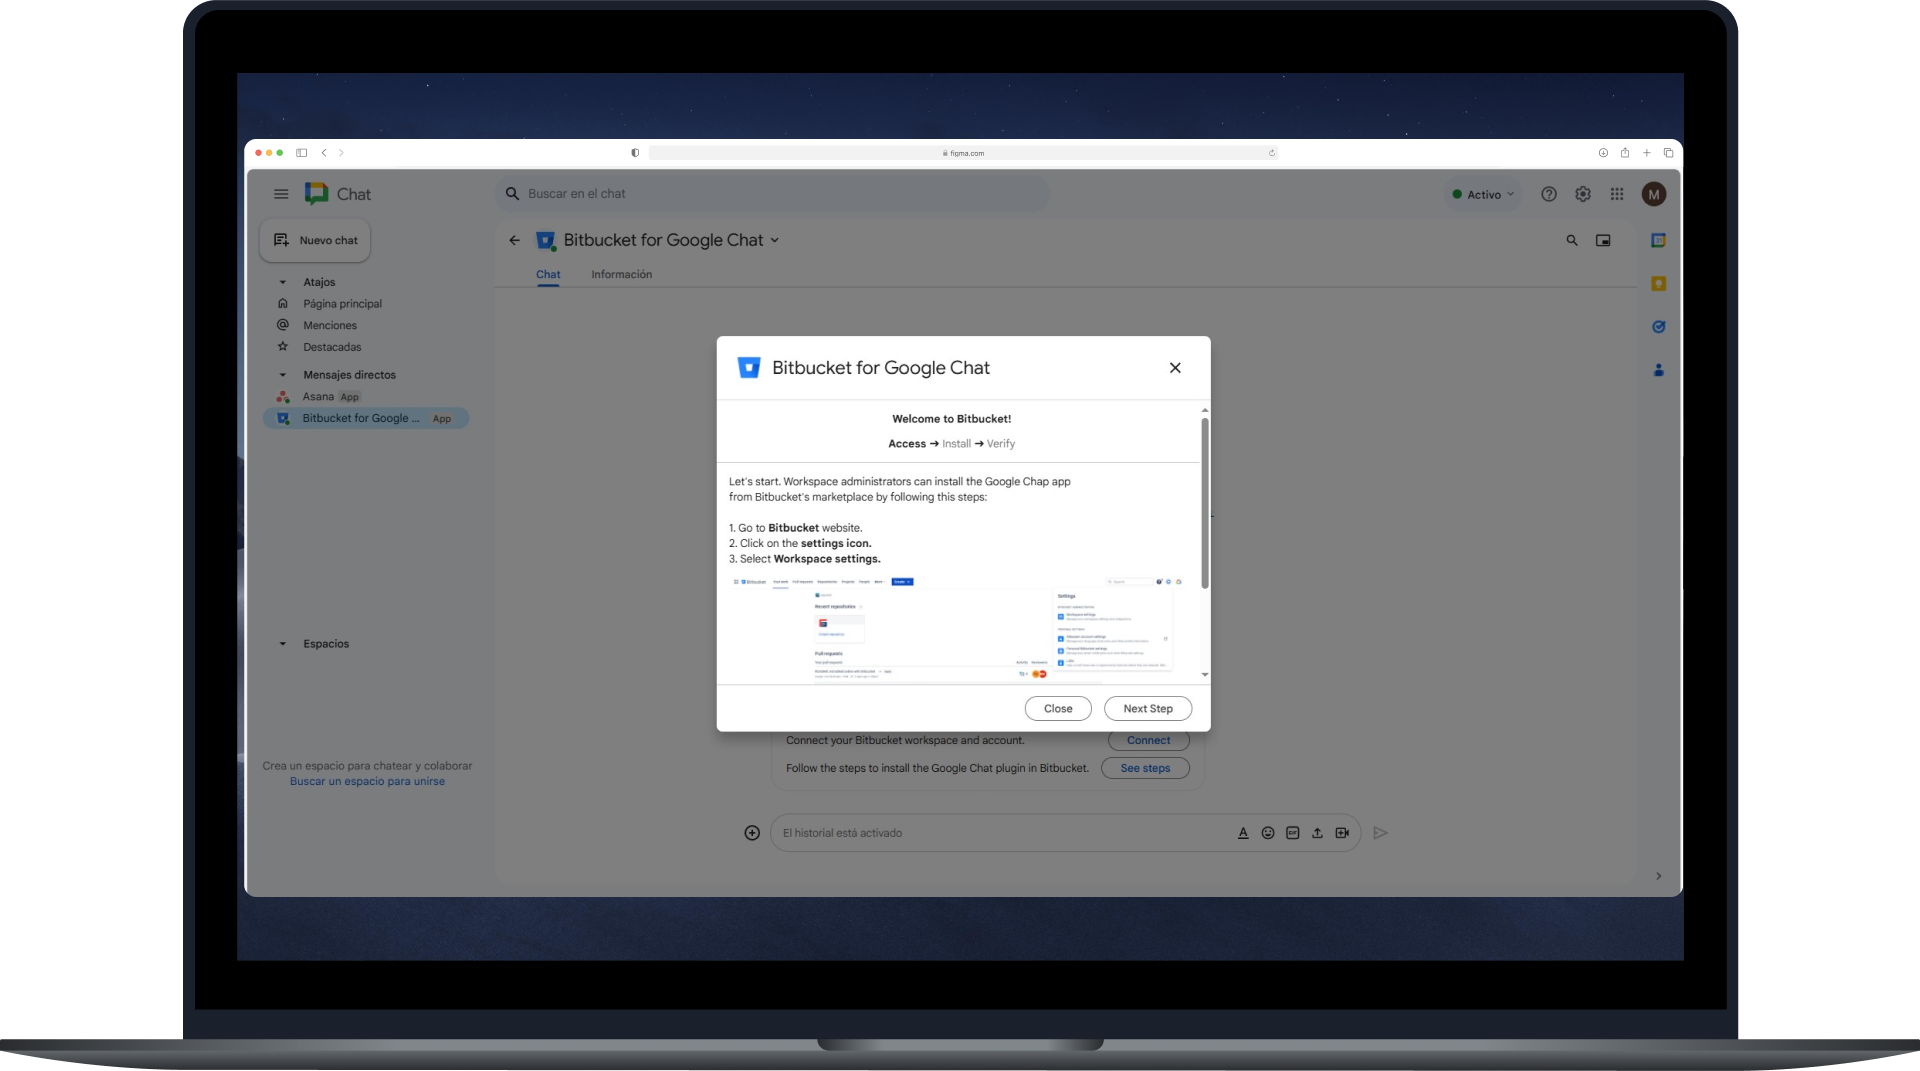Close the Bitbucket dialog with X
1920x1071 pixels.
[x=1175, y=368]
